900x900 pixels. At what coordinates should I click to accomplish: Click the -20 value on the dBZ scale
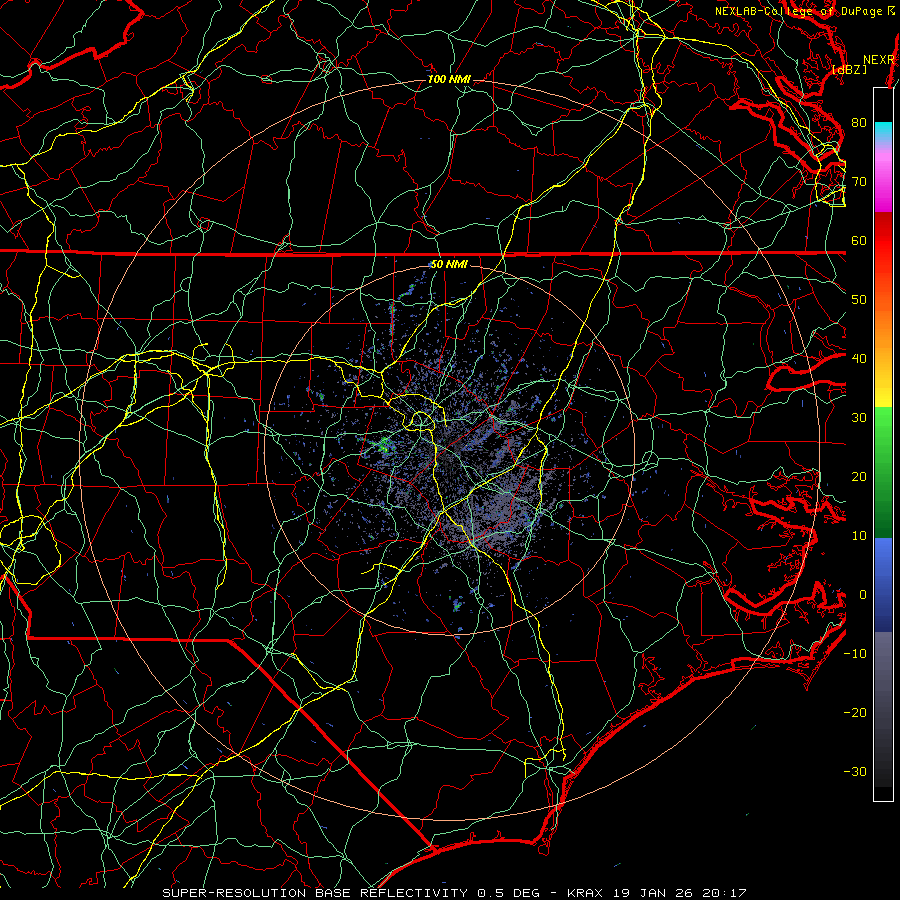click(855, 713)
